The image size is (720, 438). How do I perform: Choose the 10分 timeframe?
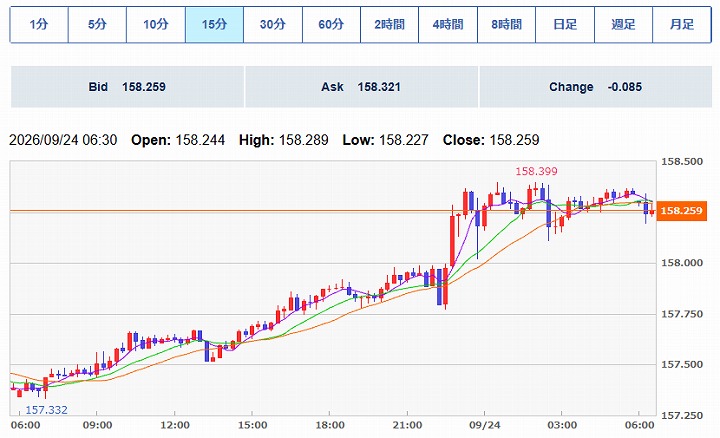point(156,24)
